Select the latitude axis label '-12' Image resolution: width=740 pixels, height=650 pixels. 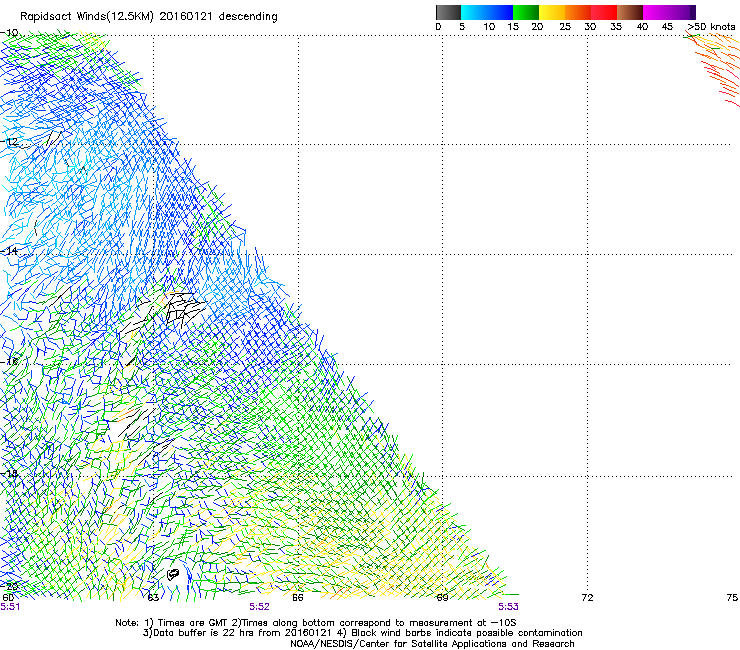point(10,142)
